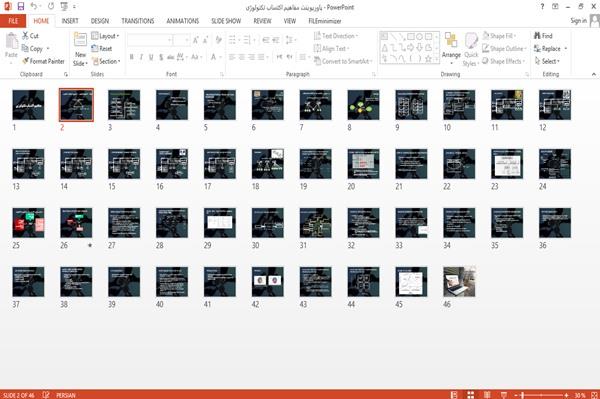Switch to the TRANSITIONS tab

click(x=138, y=21)
